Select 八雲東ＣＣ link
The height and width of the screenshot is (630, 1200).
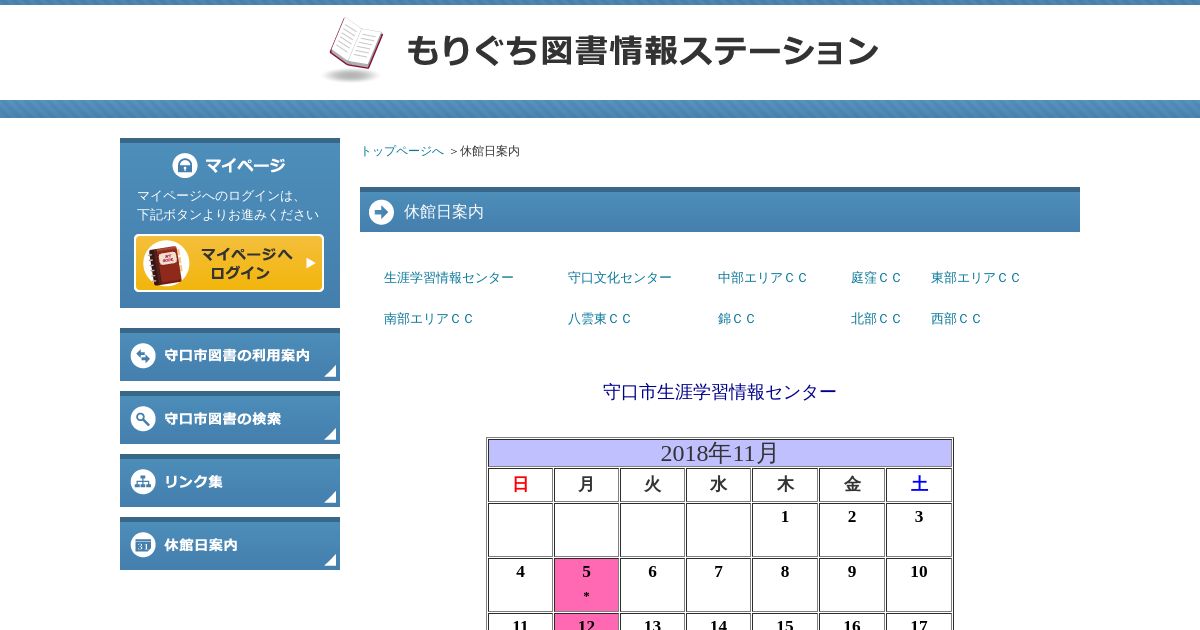(600, 319)
